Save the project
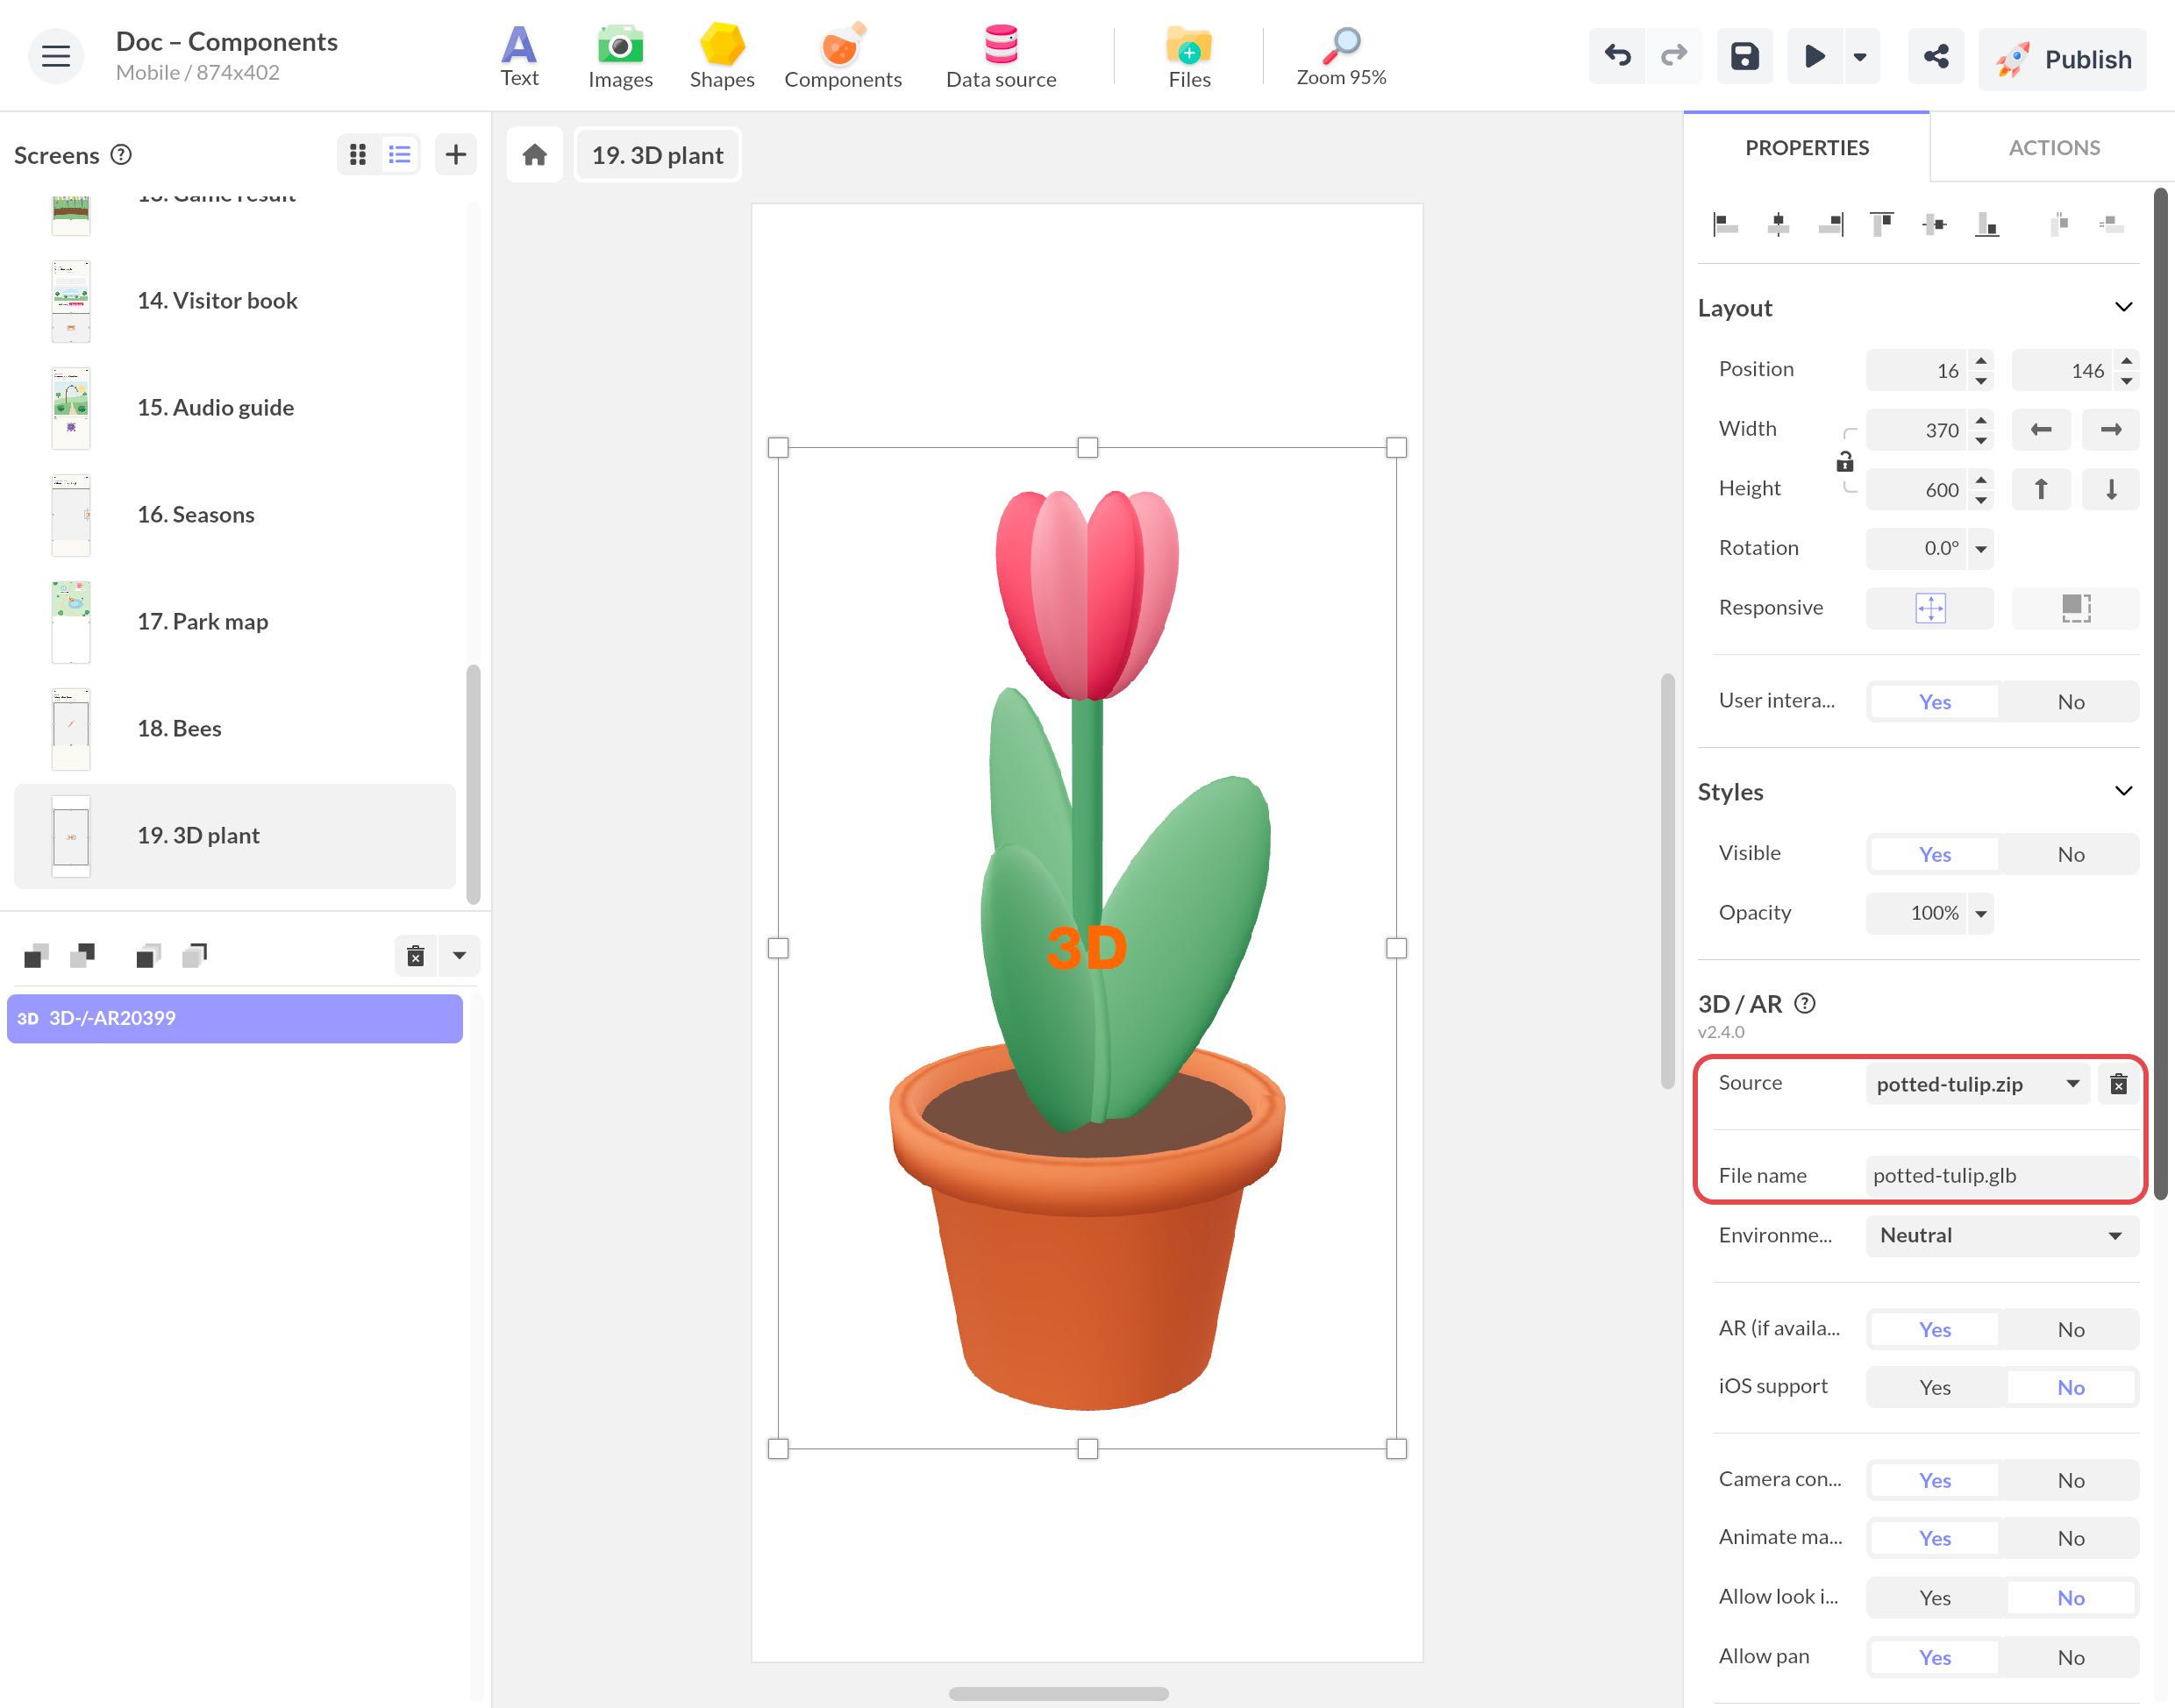The image size is (2175, 1708). click(x=1745, y=56)
